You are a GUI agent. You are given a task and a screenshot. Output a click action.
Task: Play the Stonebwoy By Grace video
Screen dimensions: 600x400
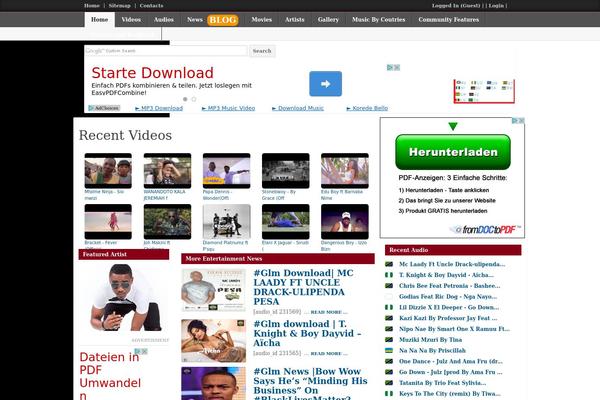click(285, 171)
